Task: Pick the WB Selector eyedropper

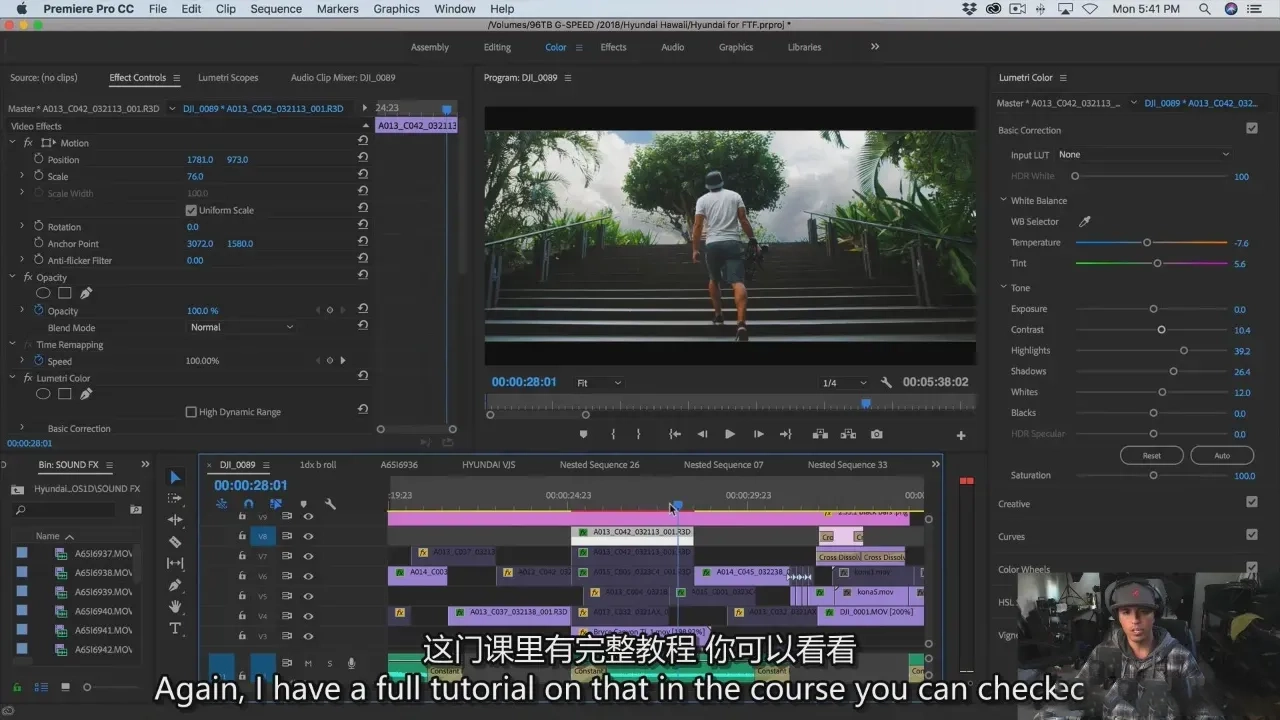Action: (x=1084, y=222)
